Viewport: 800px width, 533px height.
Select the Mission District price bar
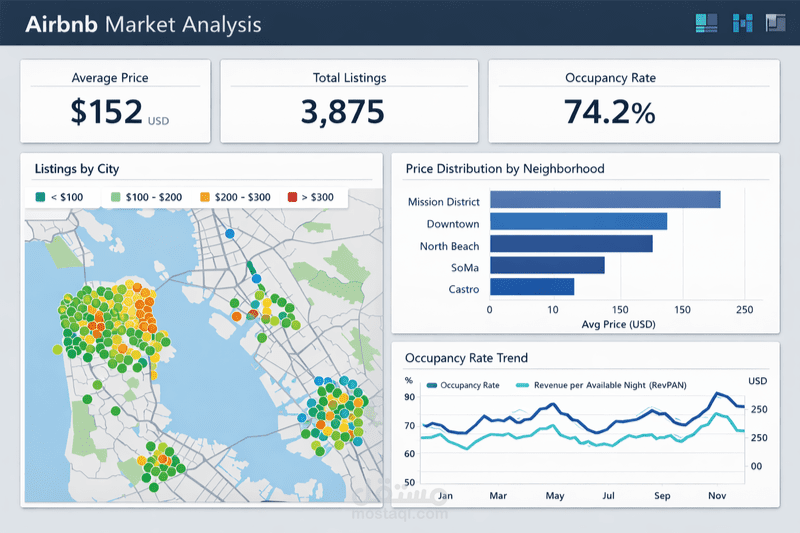point(605,199)
